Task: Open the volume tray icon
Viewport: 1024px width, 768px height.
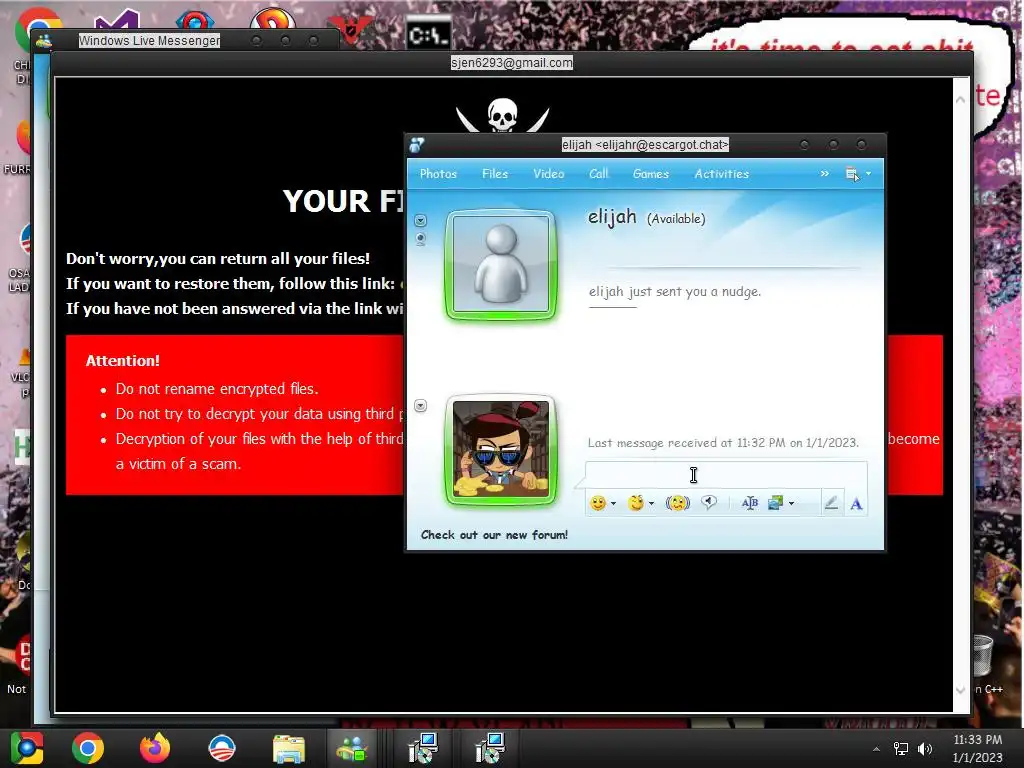Action: click(925, 749)
